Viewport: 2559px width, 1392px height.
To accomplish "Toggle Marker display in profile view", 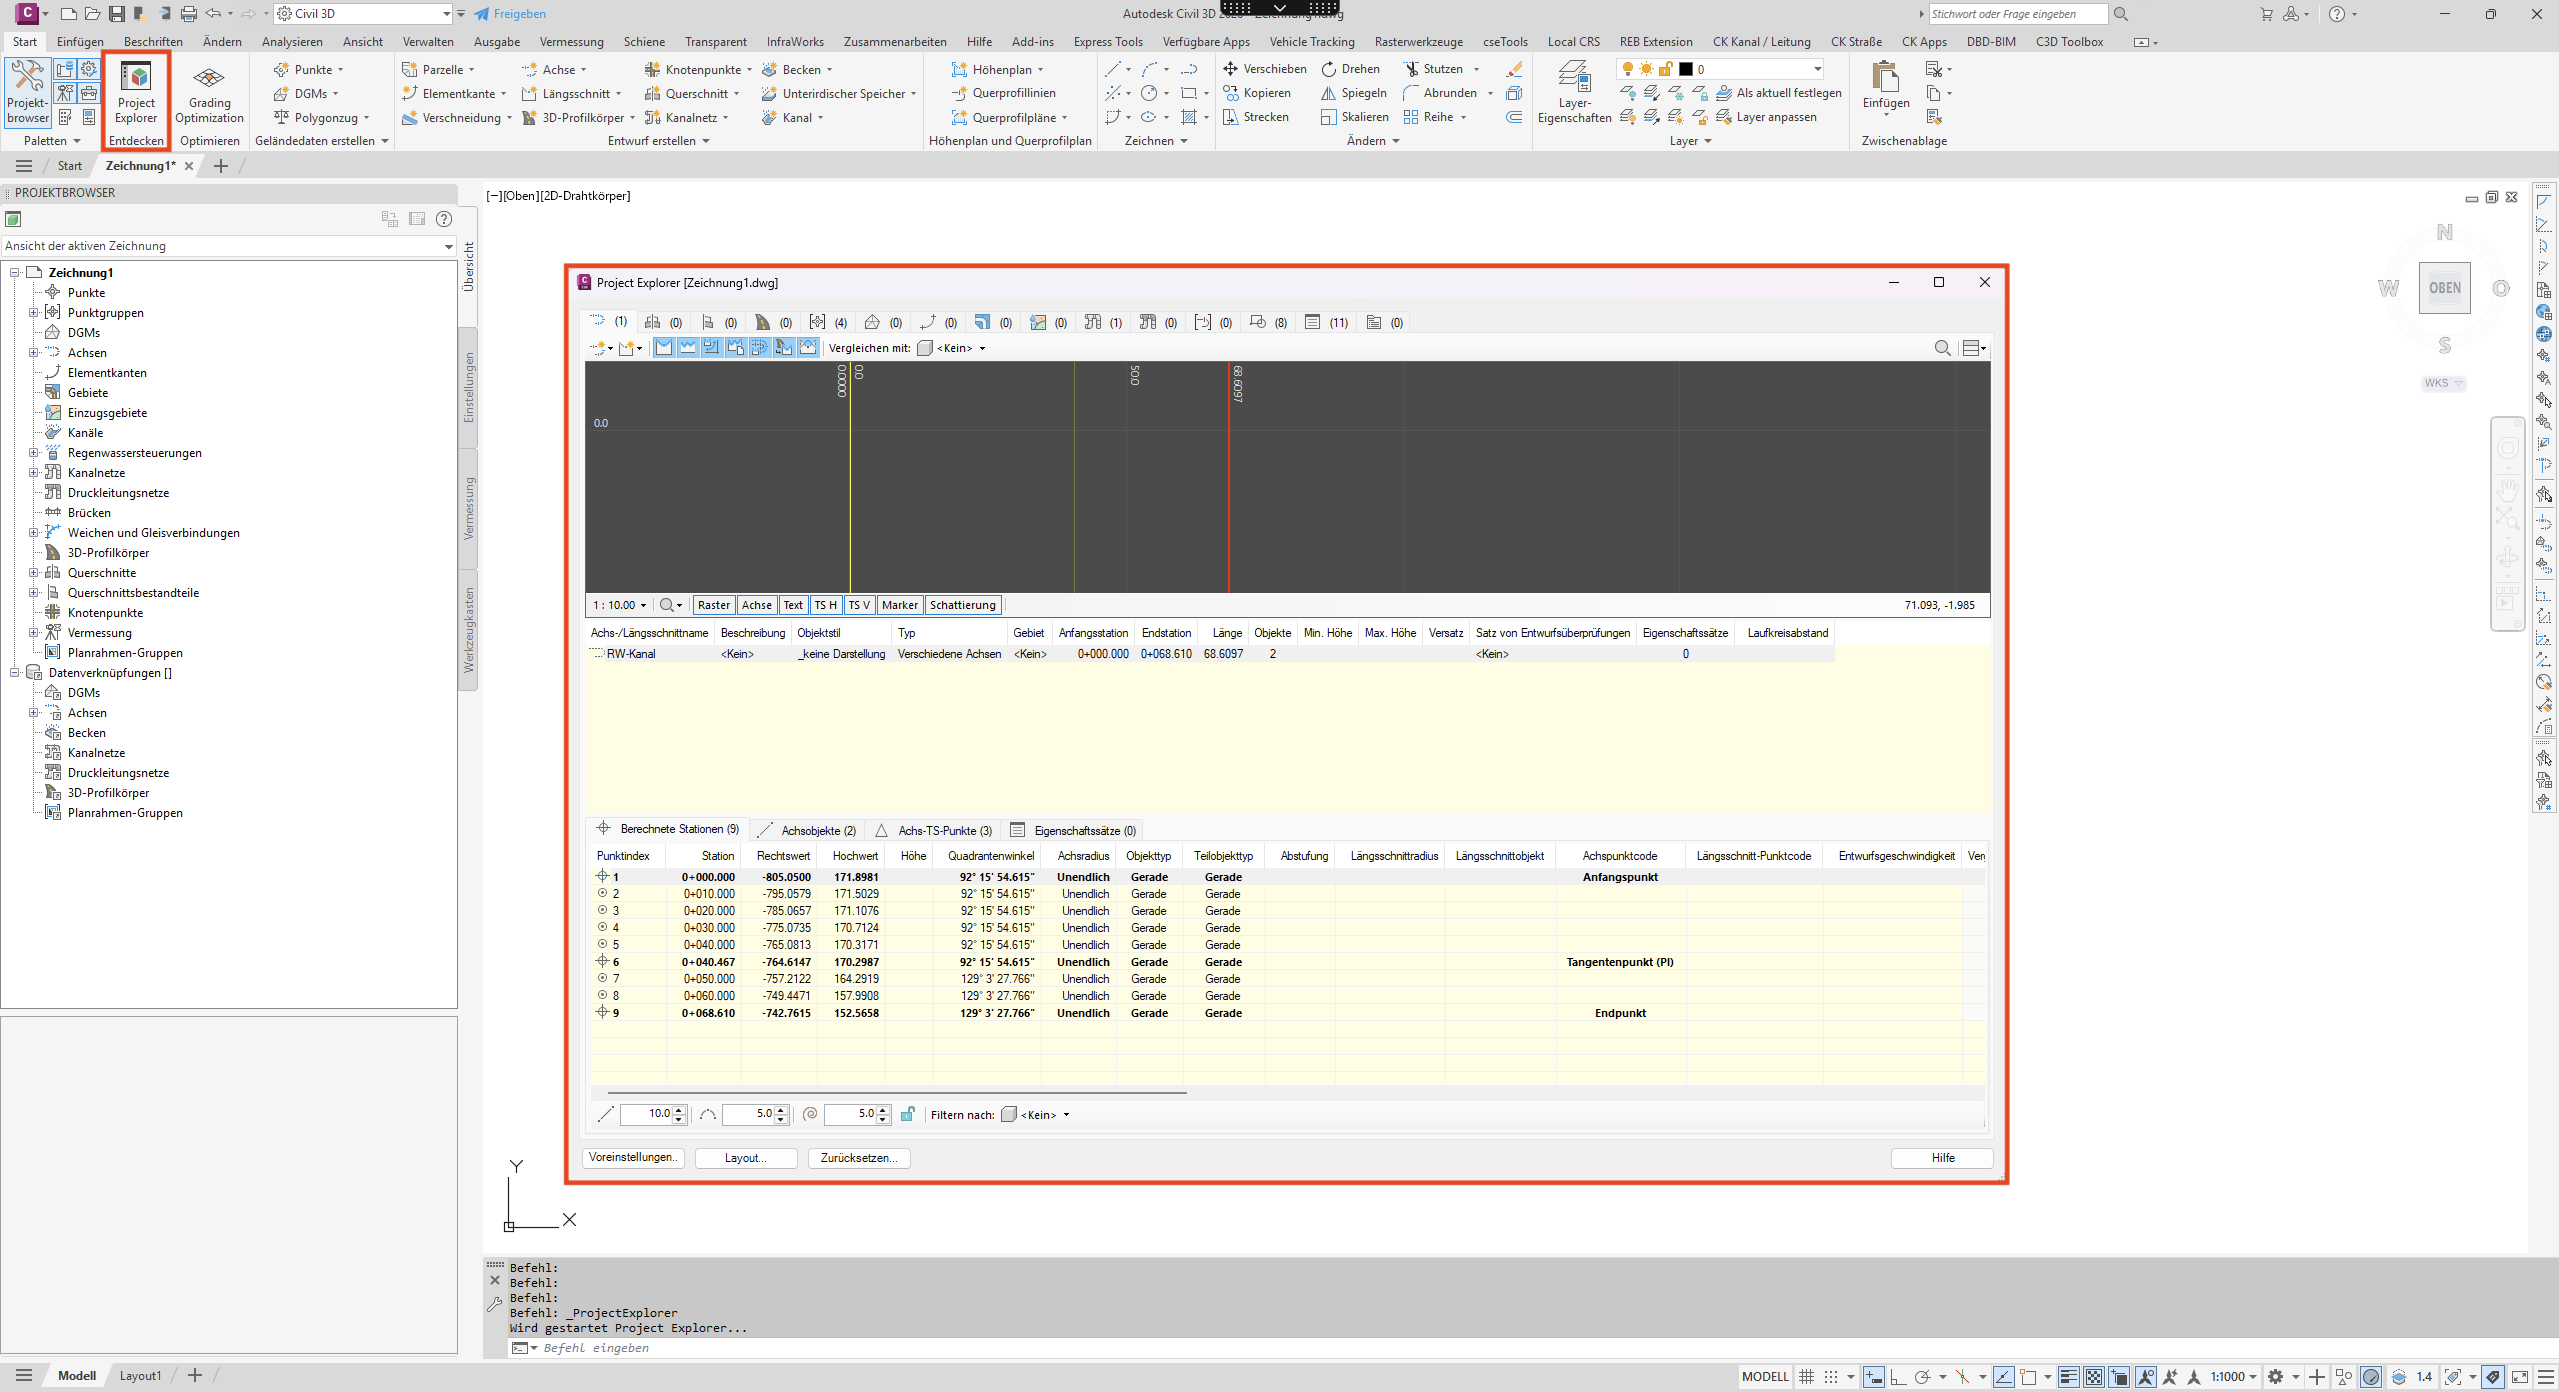I will [x=899, y=605].
